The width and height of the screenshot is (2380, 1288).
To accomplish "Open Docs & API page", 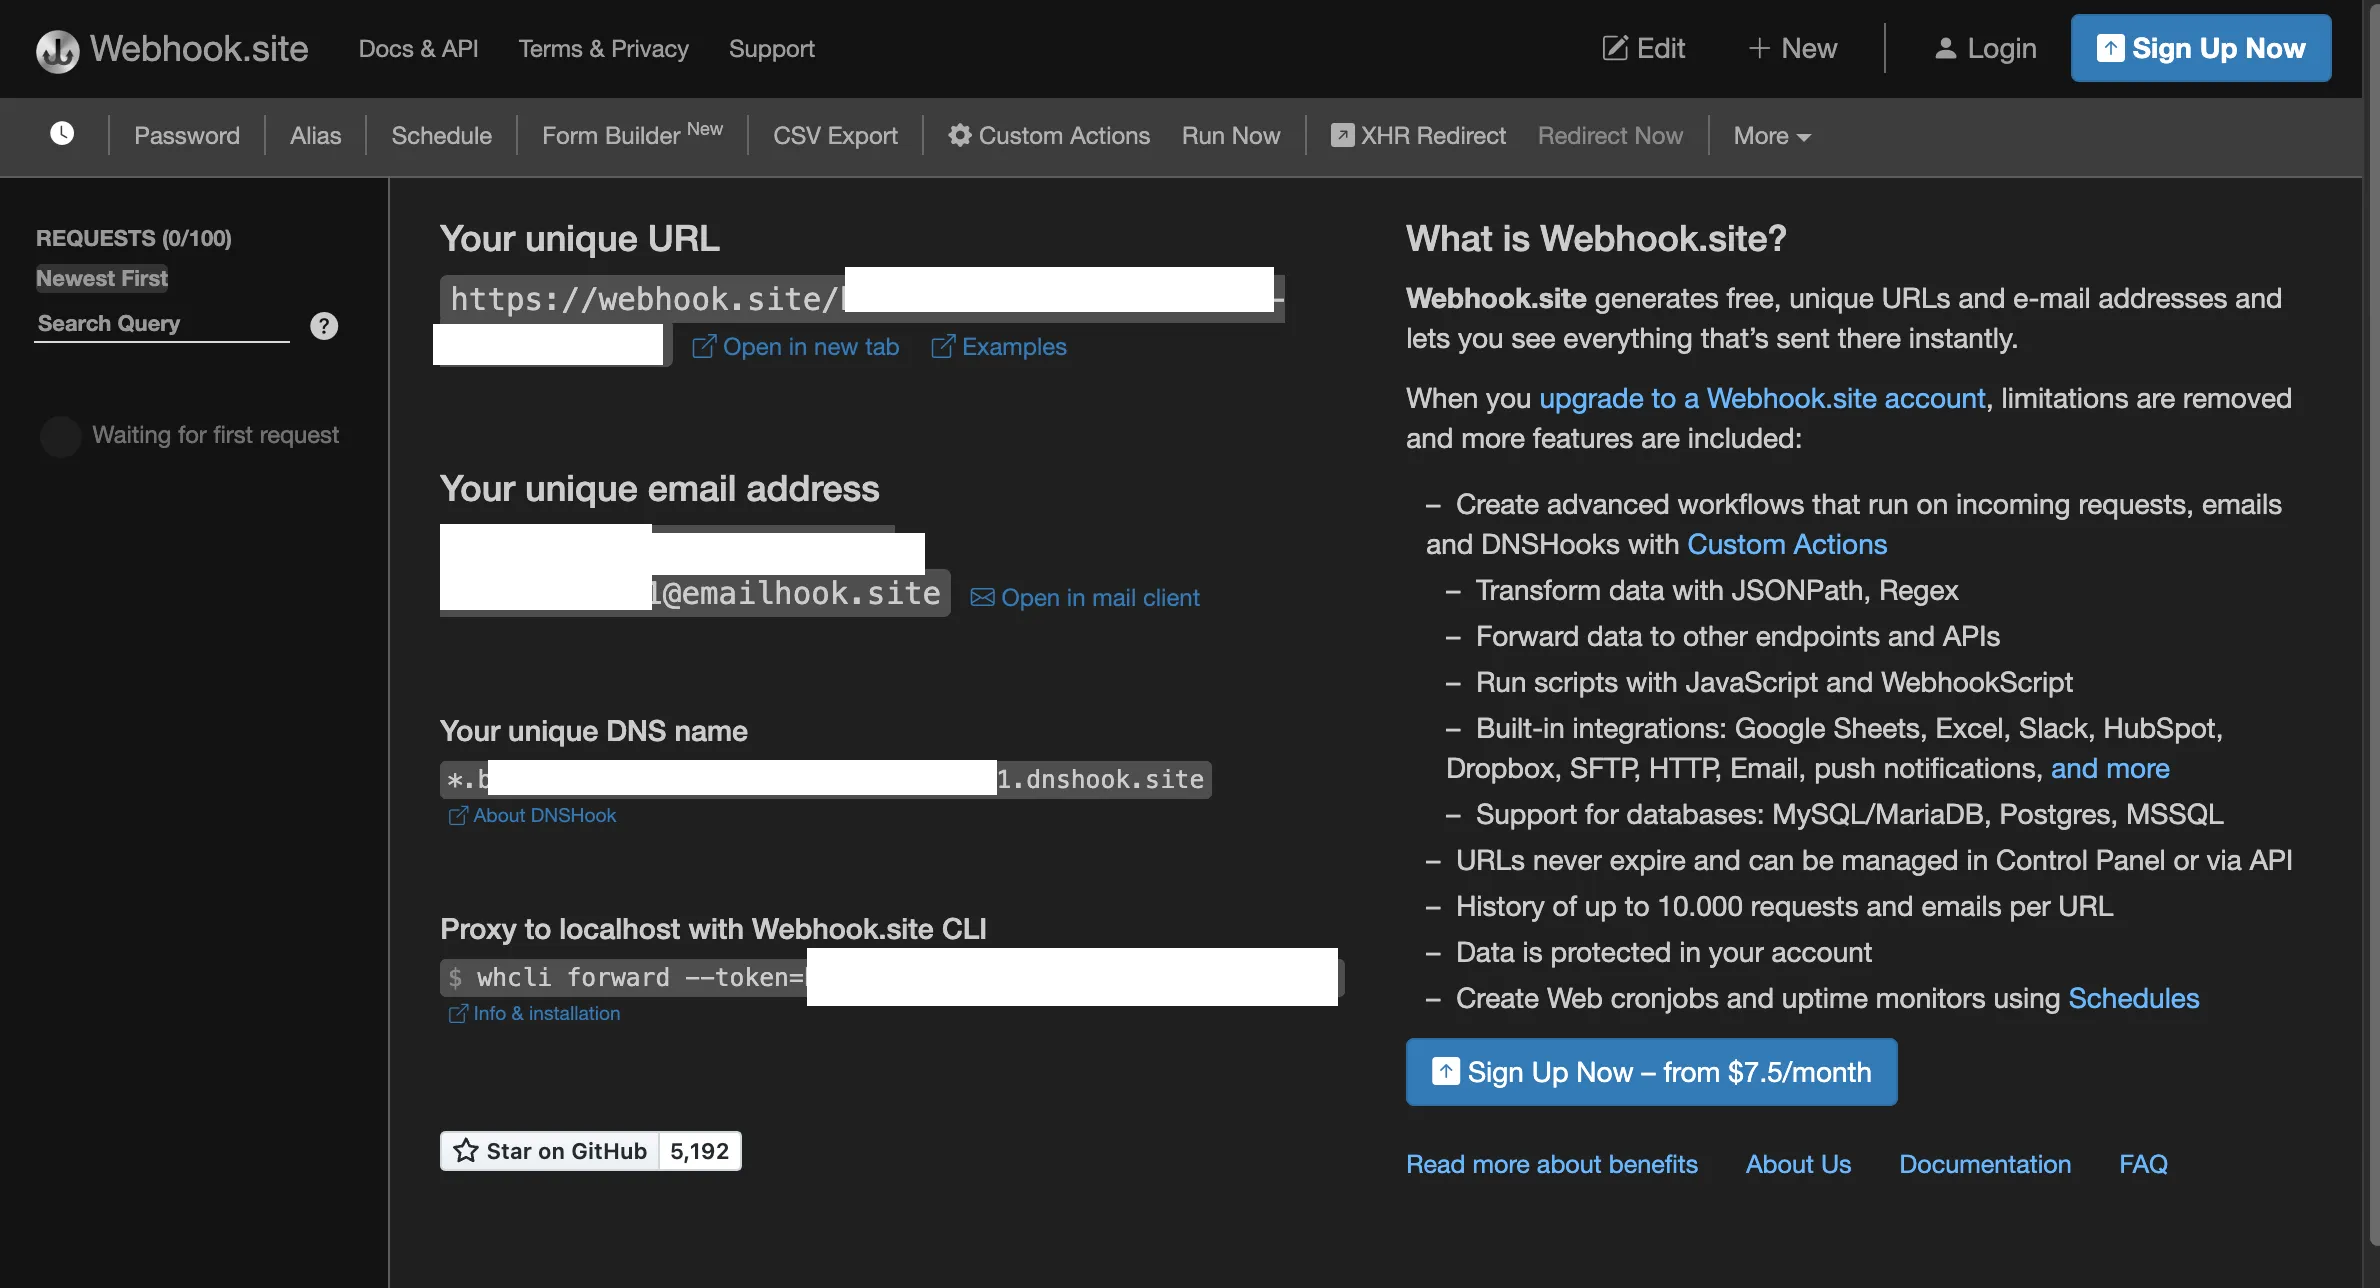I will click(x=418, y=49).
